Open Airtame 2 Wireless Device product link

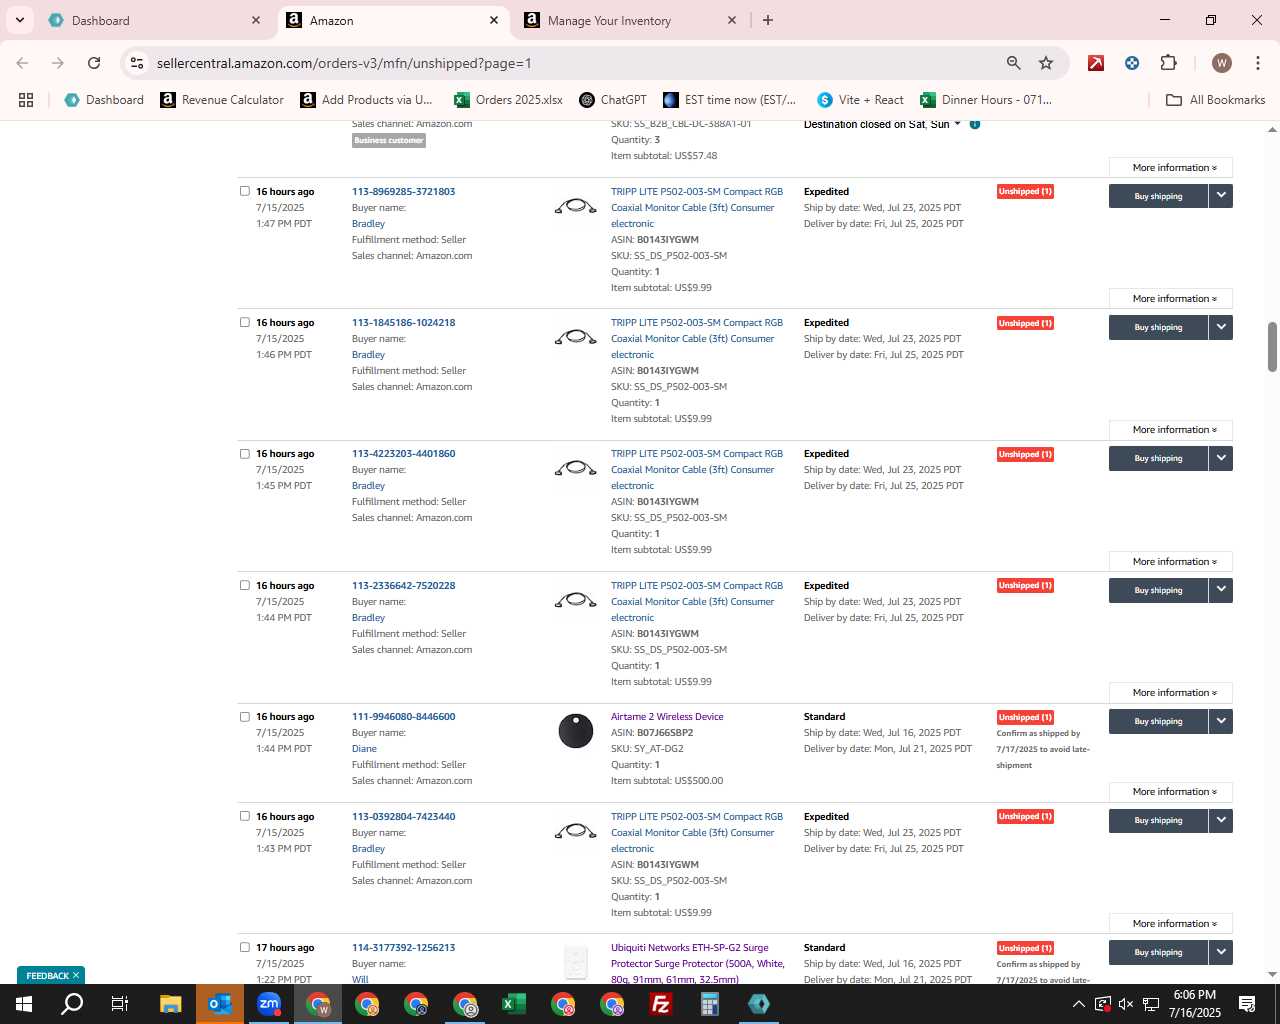click(667, 716)
